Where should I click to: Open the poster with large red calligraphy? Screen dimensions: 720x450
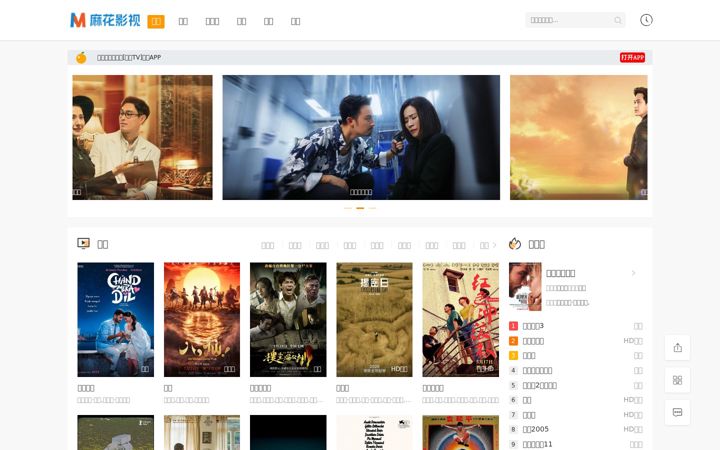point(461,320)
